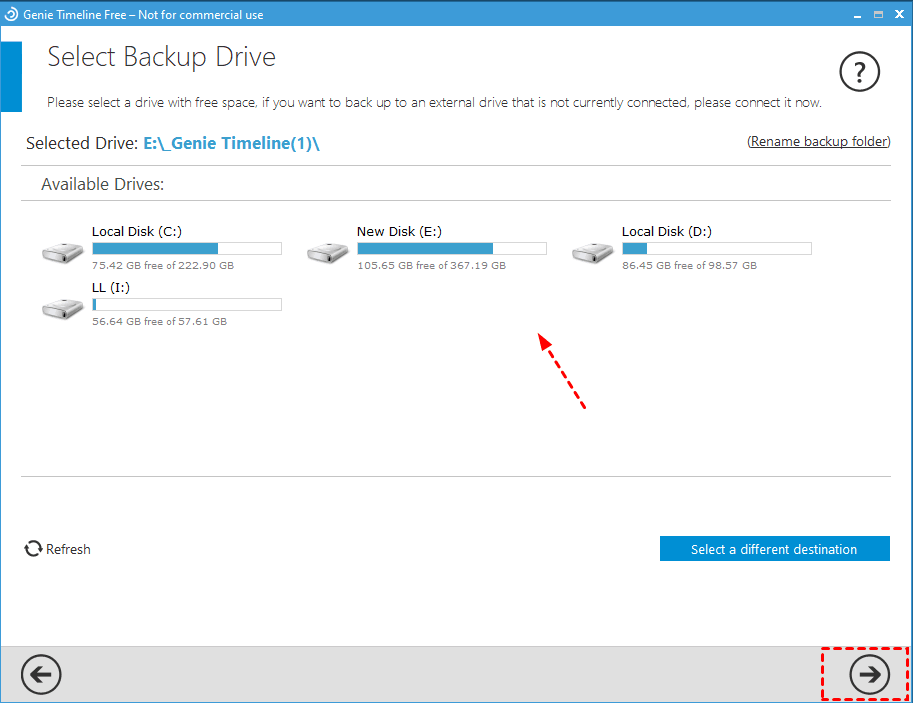Click the Local Disk (D:) label

pyautogui.click(x=666, y=231)
